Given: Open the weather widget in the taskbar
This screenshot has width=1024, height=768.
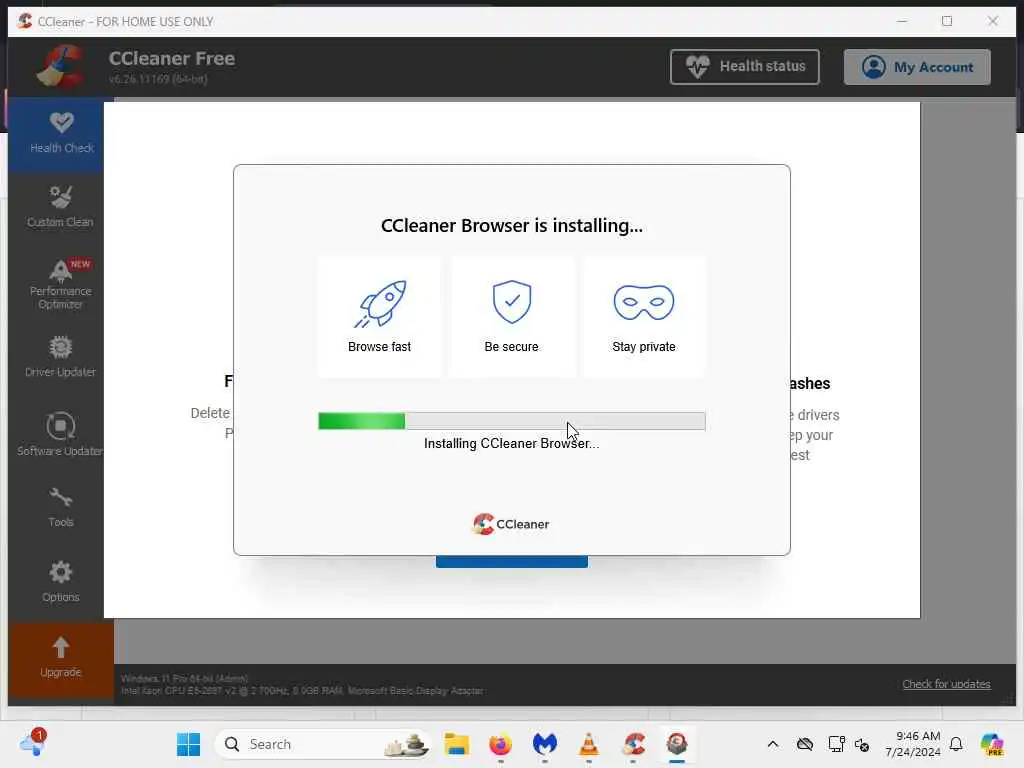Looking at the screenshot, I should (x=33, y=743).
